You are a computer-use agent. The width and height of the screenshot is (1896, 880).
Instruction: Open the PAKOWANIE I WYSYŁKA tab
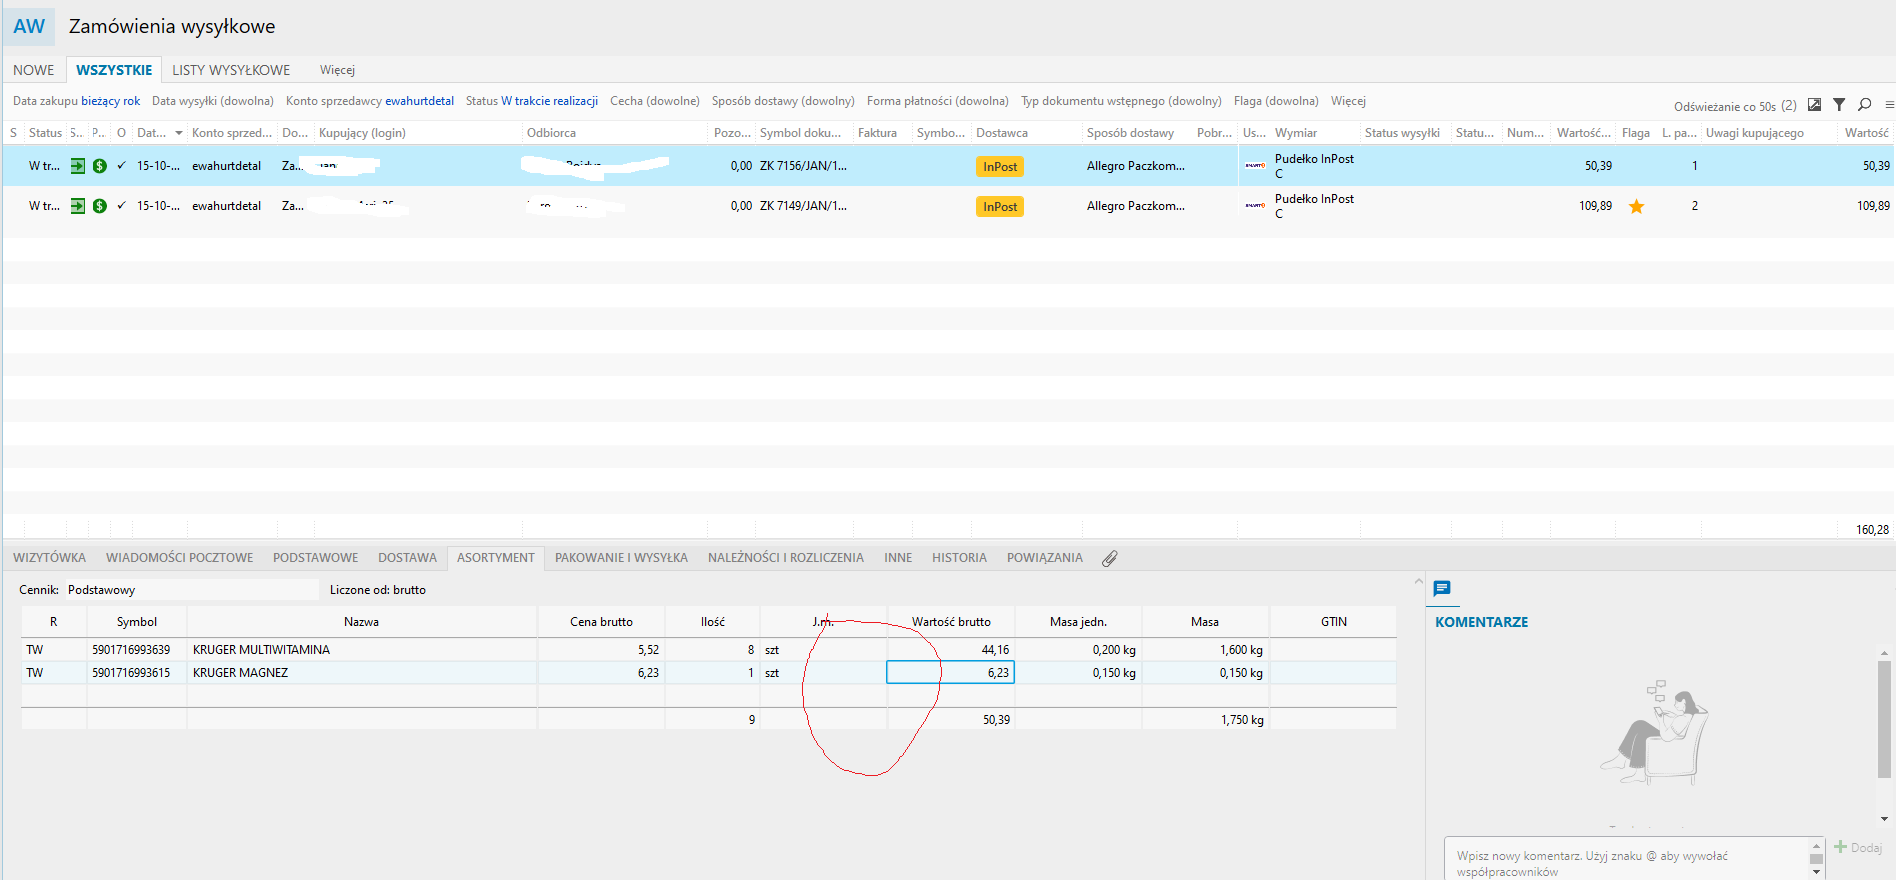[621, 558]
